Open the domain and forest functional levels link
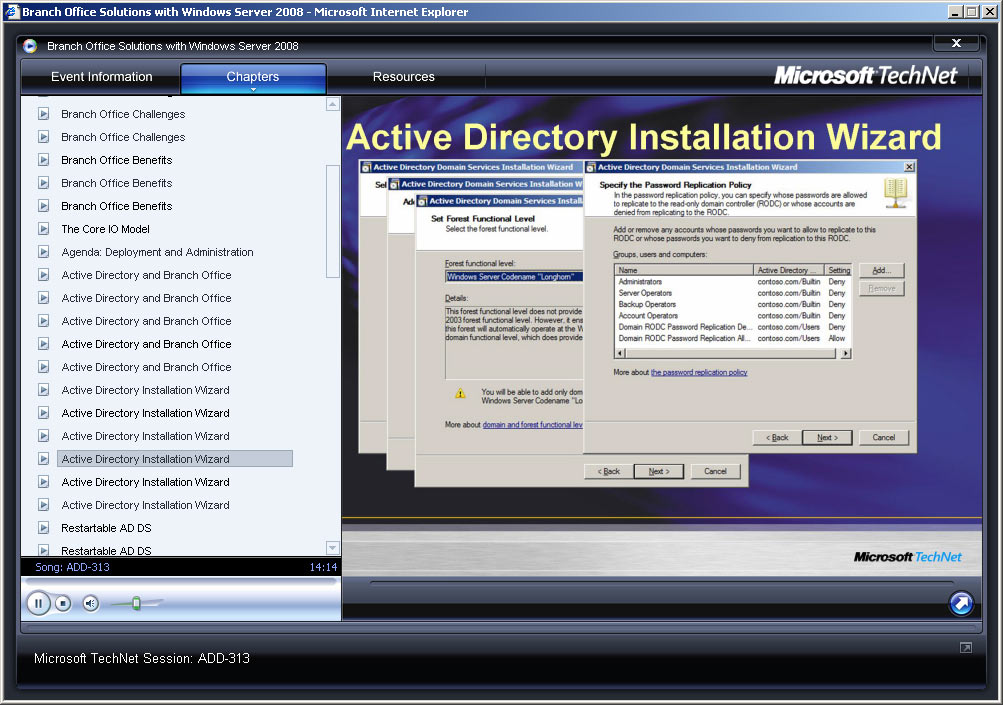This screenshot has width=1003, height=705. pyautogui.click(x=532, y=425)
